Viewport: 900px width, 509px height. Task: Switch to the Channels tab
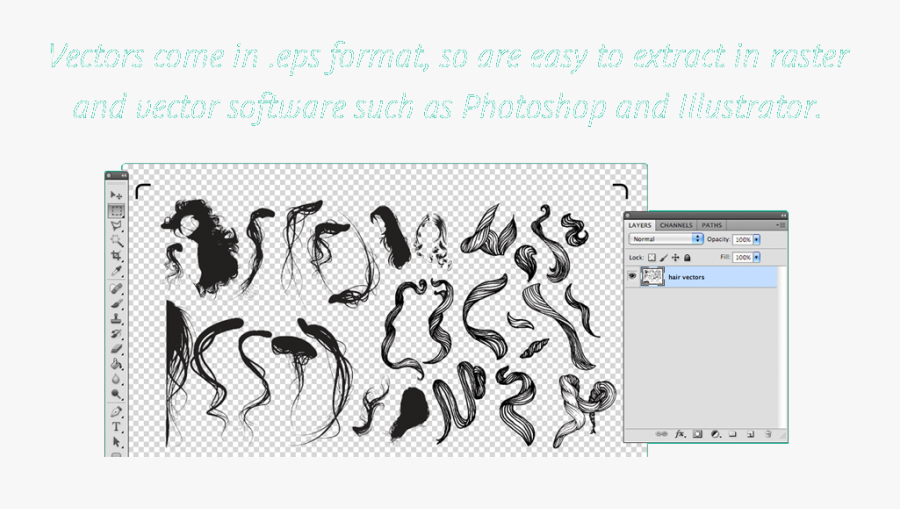click(x=676, y=225)
